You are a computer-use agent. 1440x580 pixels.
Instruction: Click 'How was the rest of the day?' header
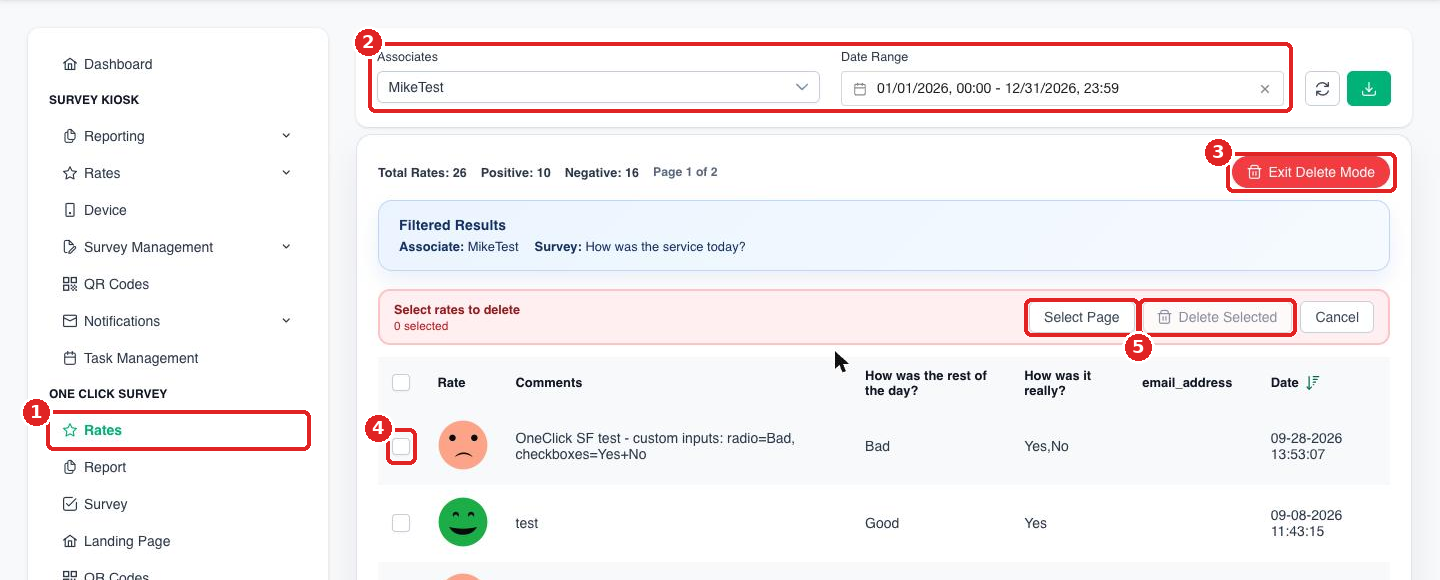click(926, 383)
